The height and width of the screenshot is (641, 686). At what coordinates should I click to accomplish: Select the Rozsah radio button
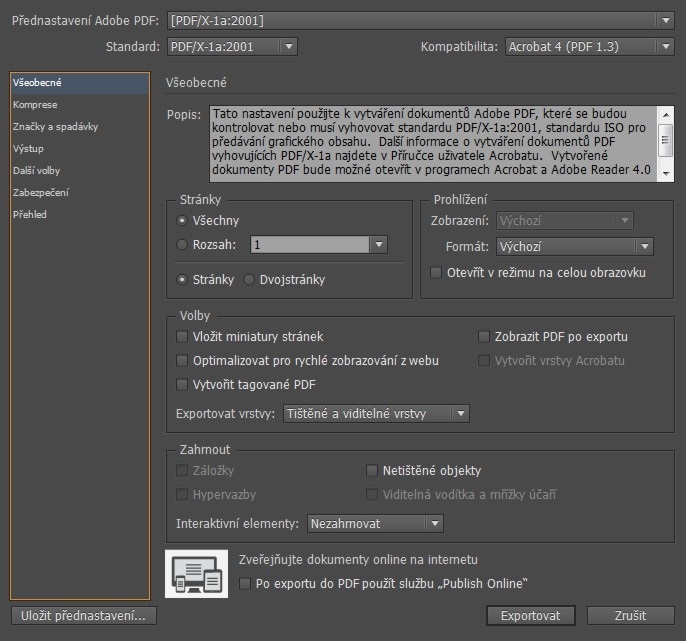[x=182, y=245]
